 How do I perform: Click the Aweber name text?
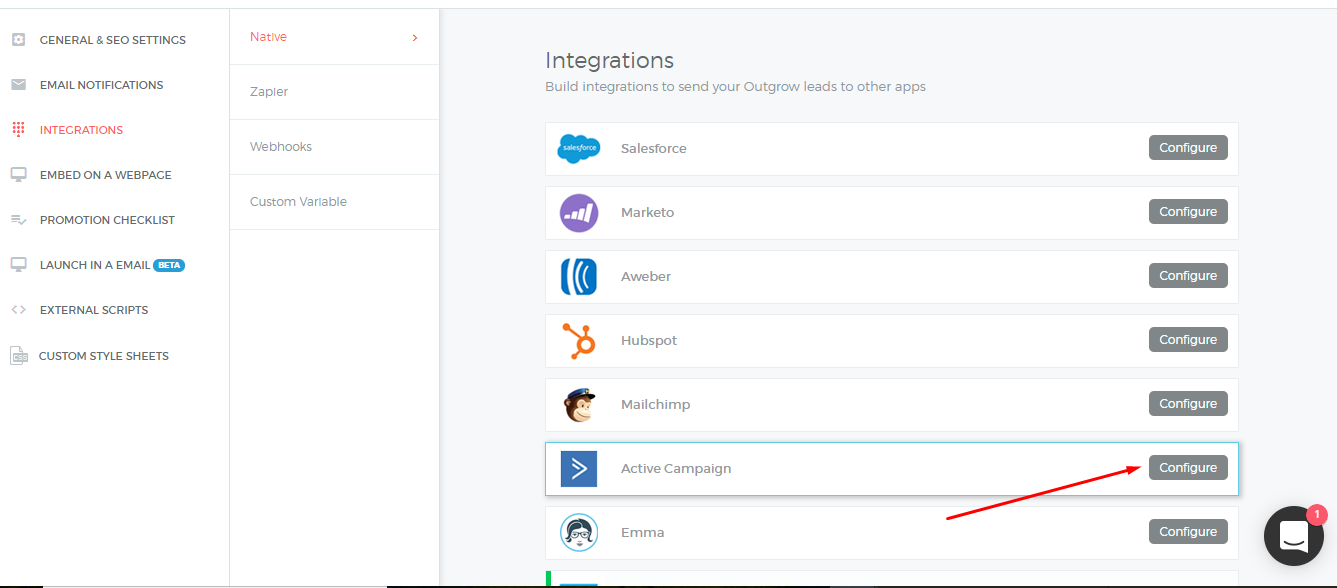(x=646, y=277)
